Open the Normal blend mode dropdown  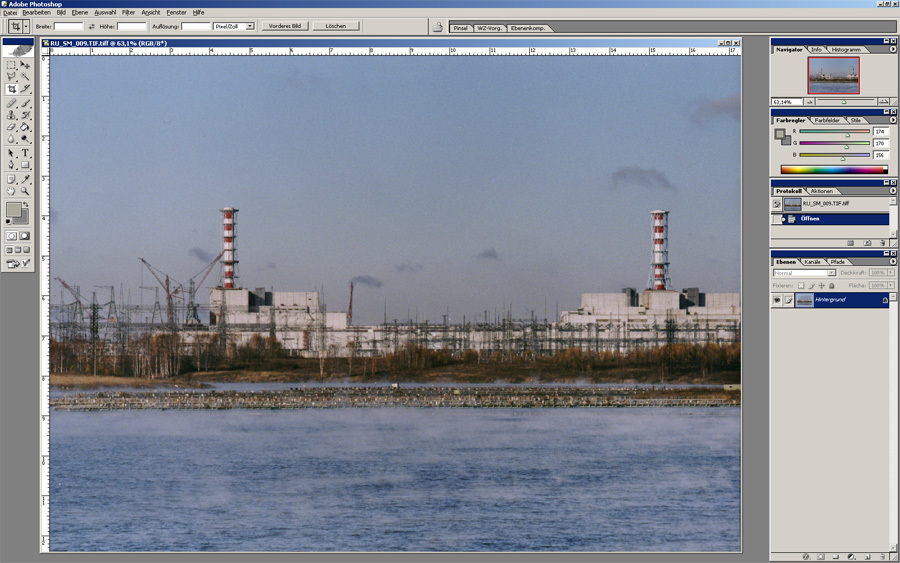click(831, 273)
